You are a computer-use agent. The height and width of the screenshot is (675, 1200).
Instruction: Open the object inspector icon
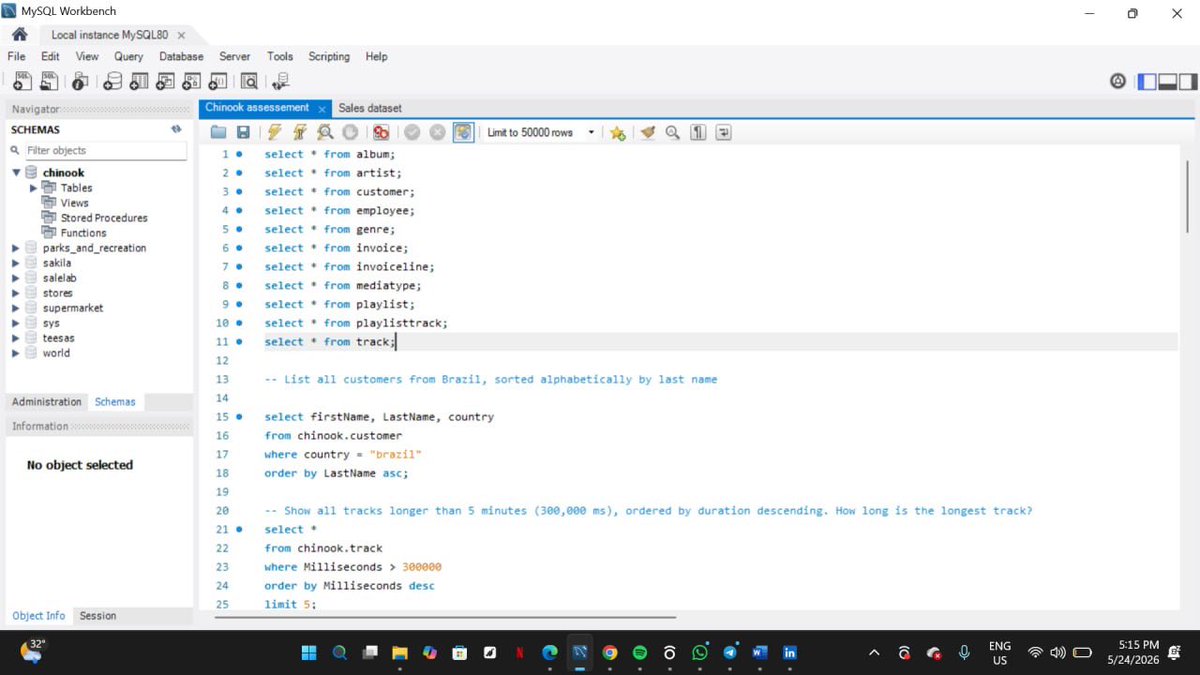81,81
